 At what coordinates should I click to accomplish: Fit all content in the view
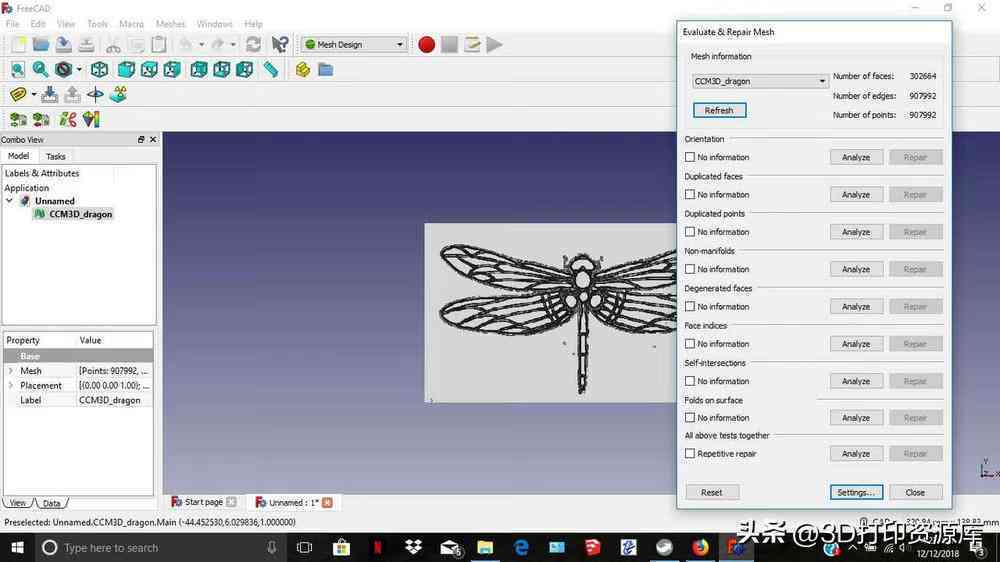pos(18,70)
